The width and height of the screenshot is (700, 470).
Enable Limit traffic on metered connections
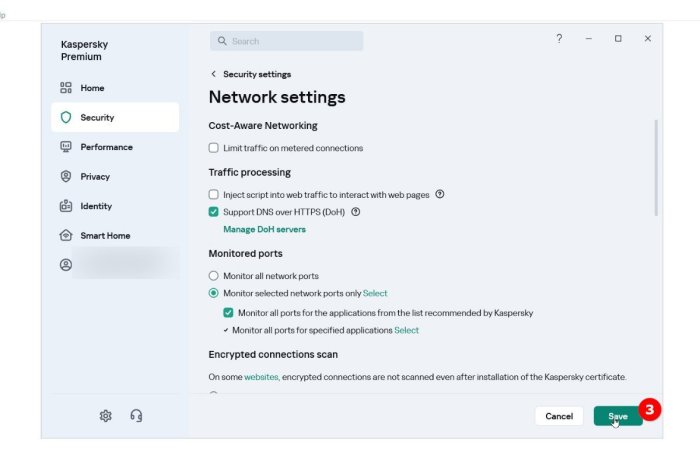point(213,148)
